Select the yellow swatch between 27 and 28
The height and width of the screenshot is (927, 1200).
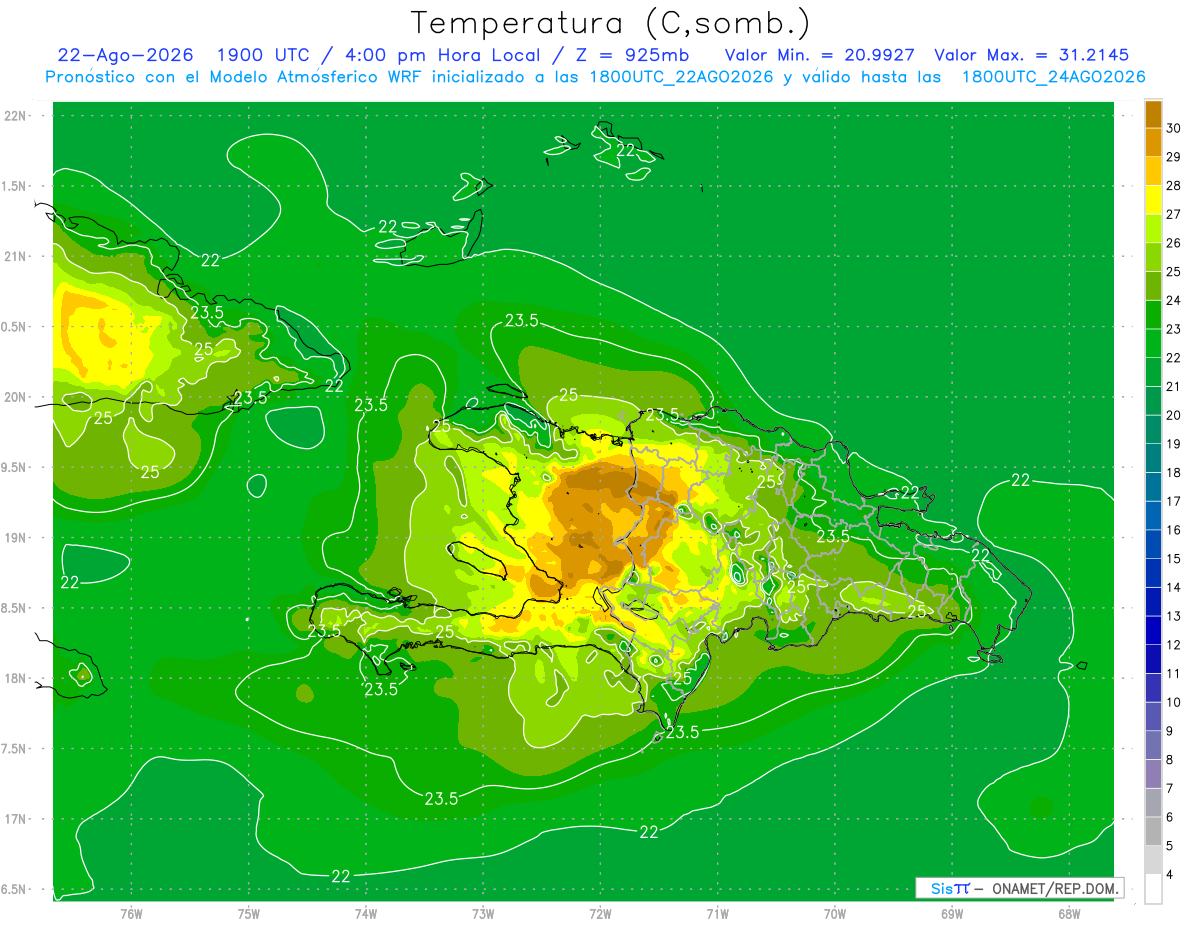tap(1153, 200)
